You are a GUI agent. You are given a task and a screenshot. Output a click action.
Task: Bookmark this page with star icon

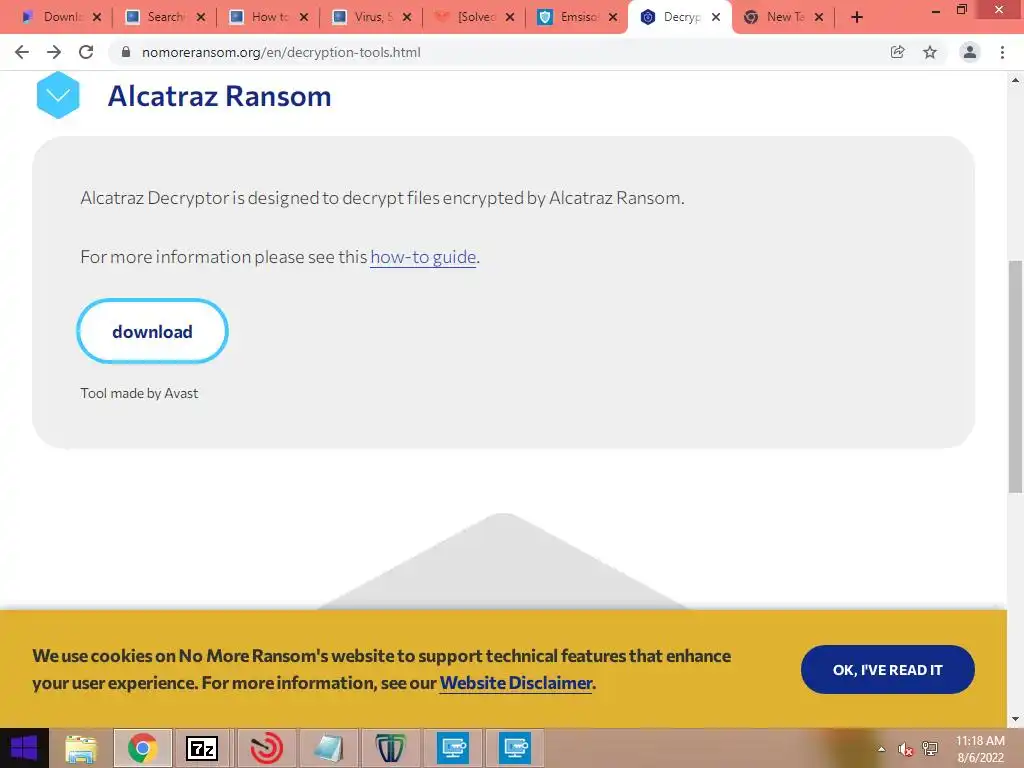click(930, 52)
